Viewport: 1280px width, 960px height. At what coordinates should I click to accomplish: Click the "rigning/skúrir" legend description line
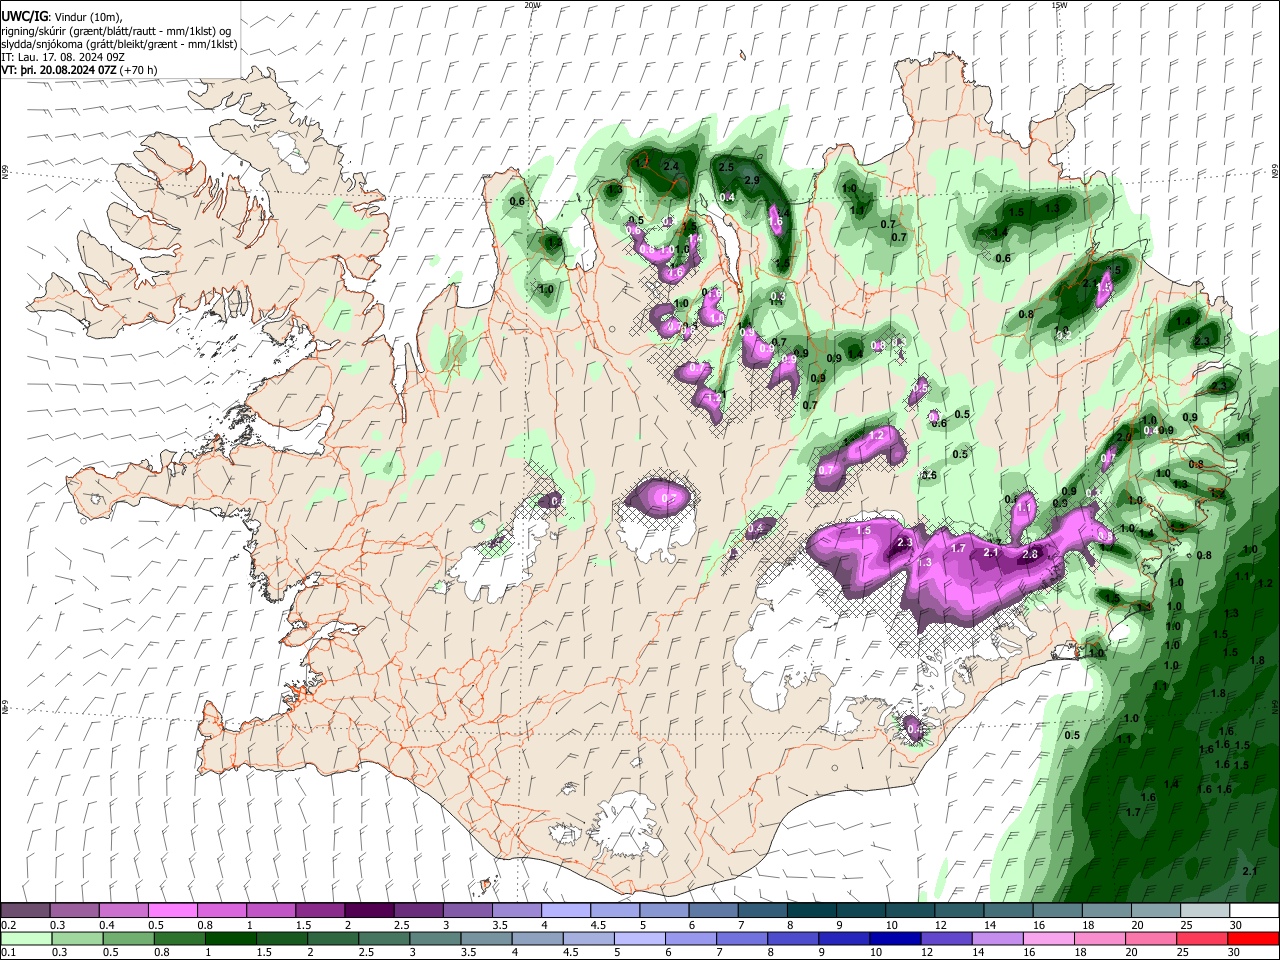point(116,31)
